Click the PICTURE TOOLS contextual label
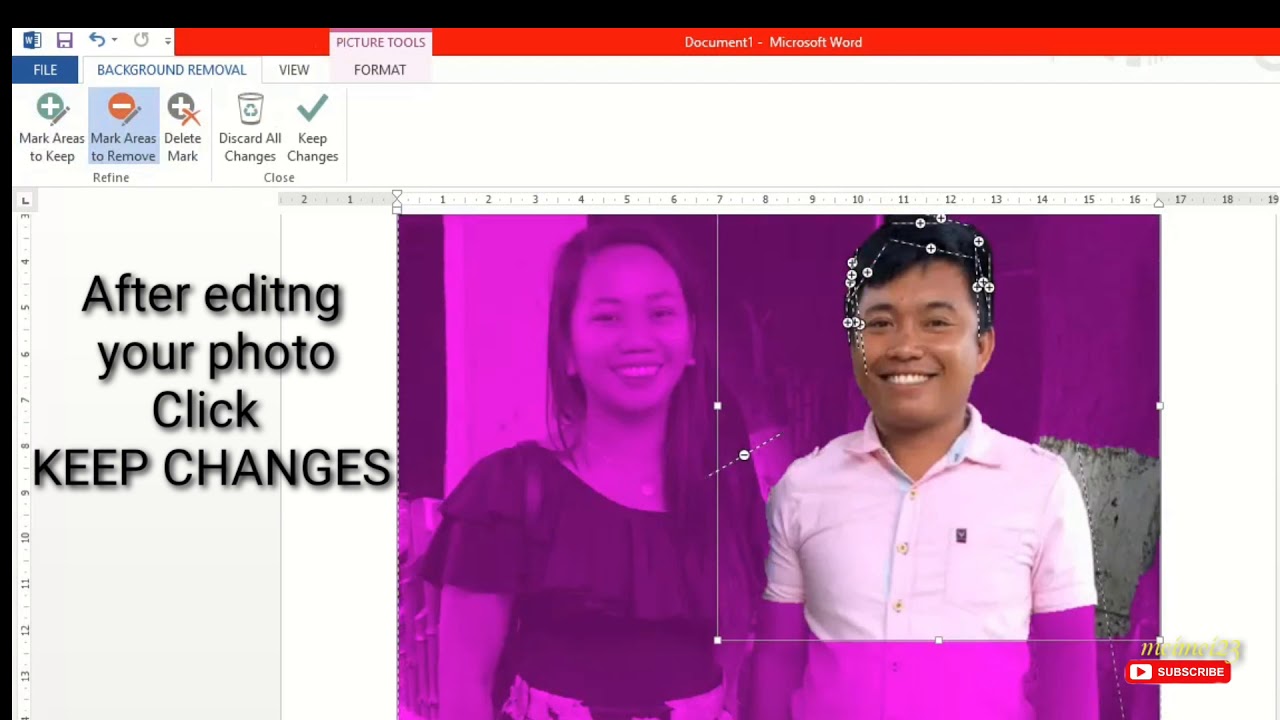The width and height of the screenshot is (1280, 720). [380, 42]
